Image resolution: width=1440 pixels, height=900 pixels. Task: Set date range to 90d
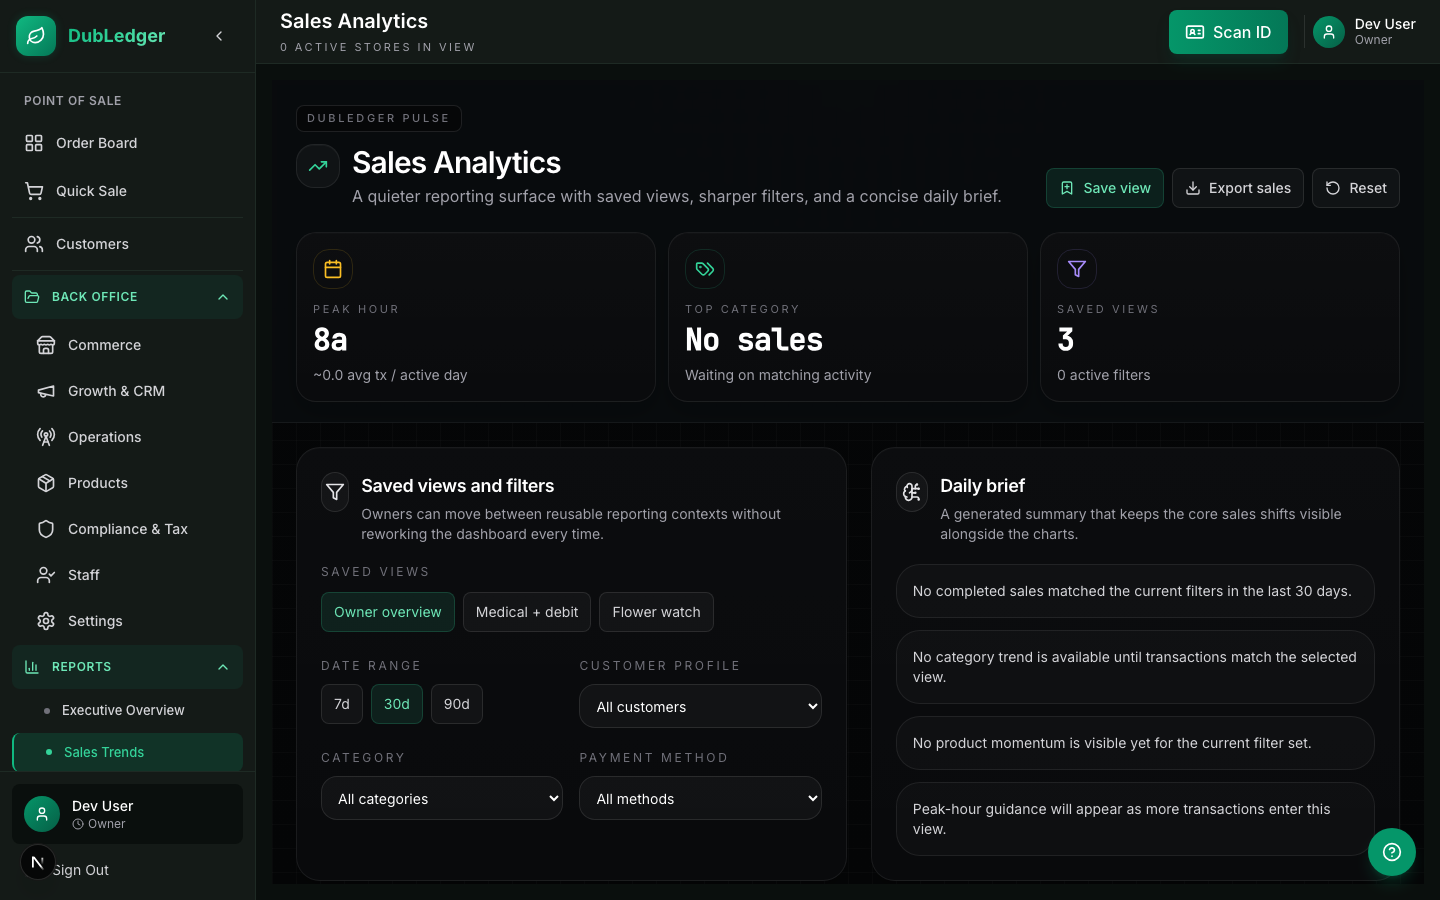(x=457, y=704)
